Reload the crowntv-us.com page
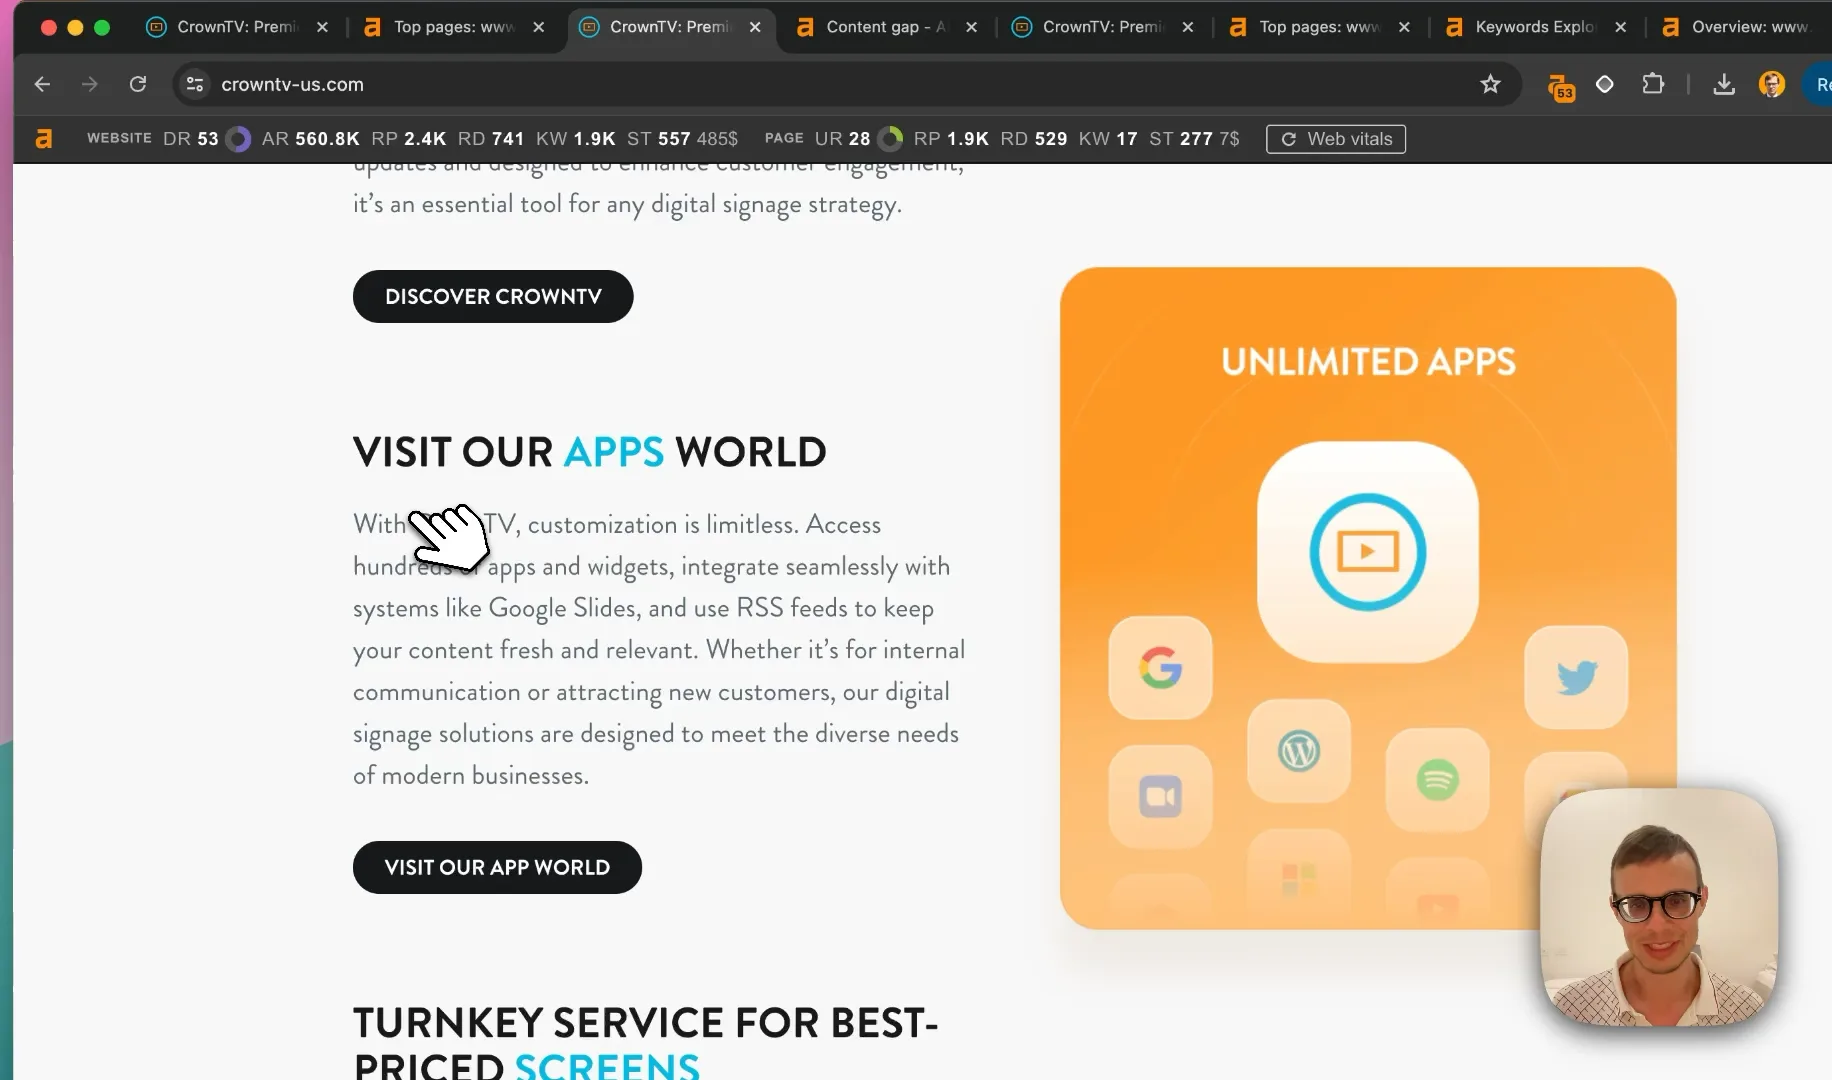Viewport: 1832px width, 1080px height. pos(138,85)
